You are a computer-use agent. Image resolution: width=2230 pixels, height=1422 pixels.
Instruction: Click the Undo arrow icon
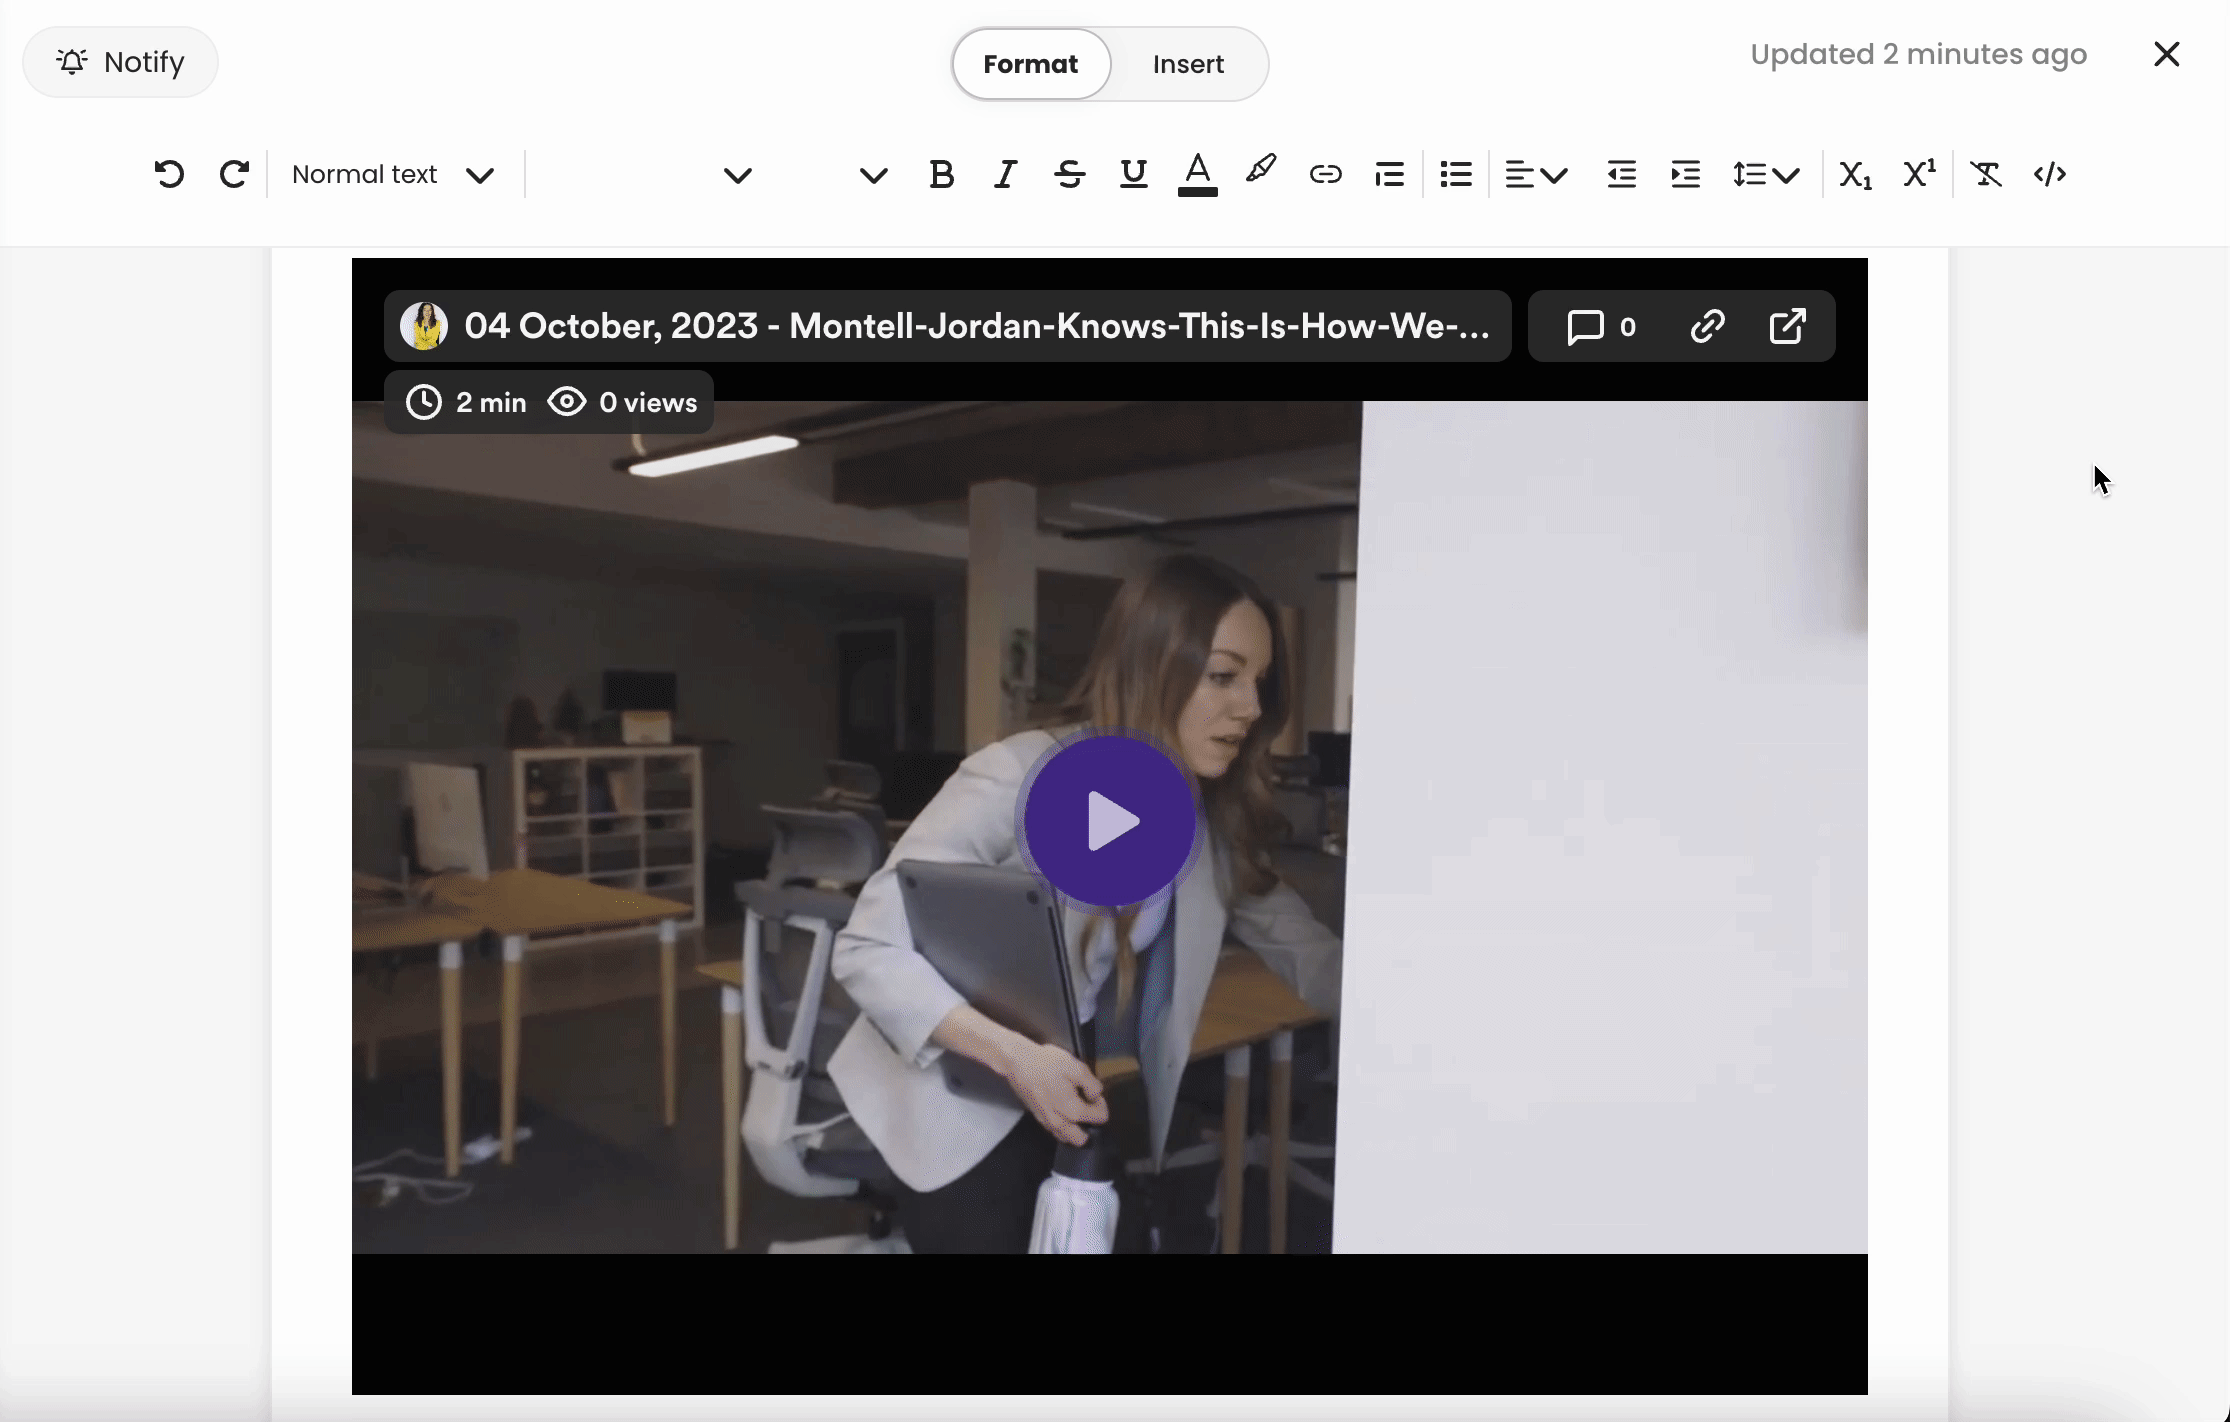169,174
